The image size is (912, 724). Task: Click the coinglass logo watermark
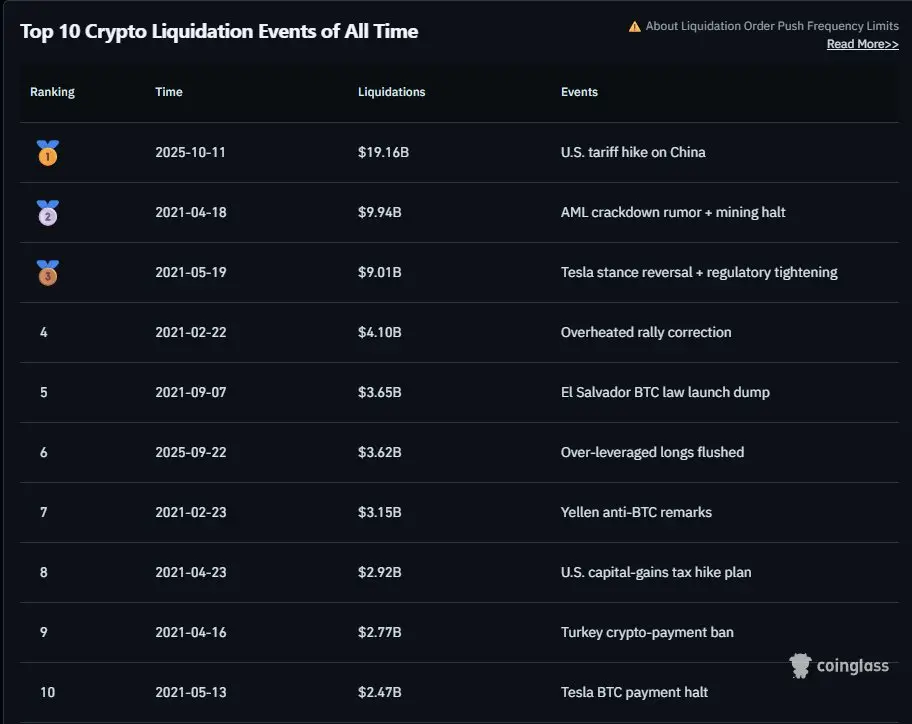pyautogui.click(x=838, y=666)
